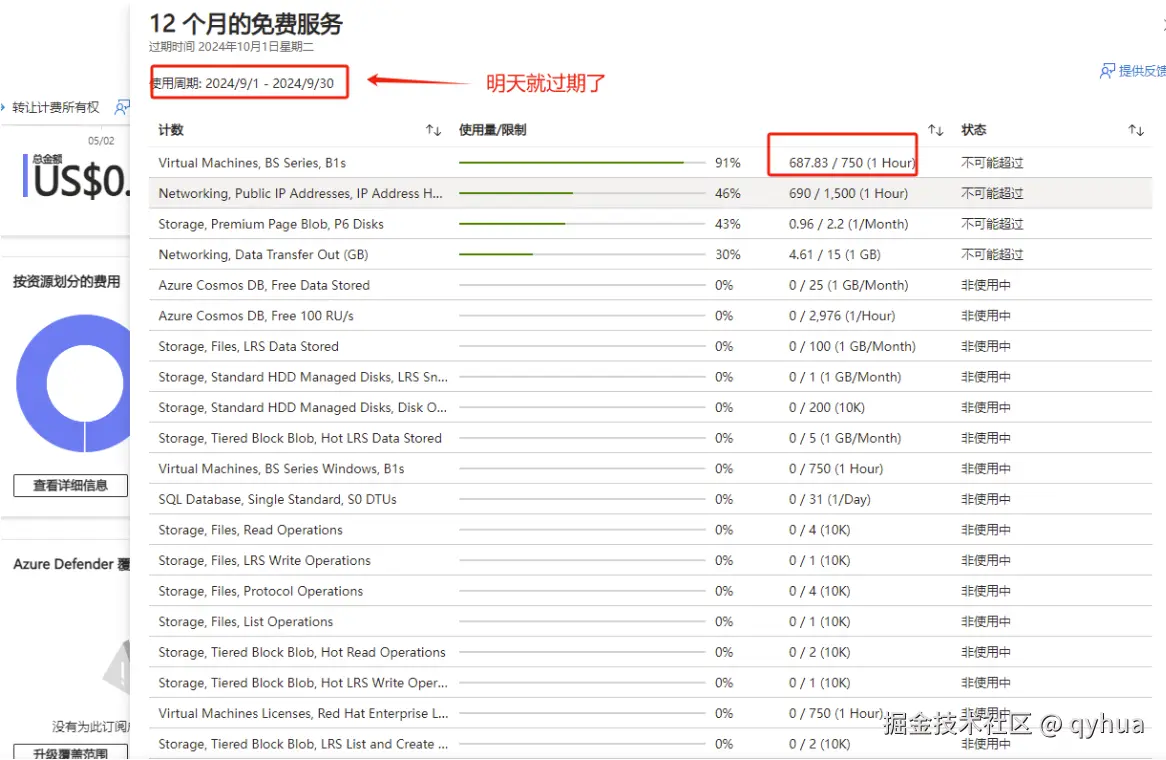Click the cost donut chart
The height and width of the screenshot is (760, 1166).
(x=74, y=383)
